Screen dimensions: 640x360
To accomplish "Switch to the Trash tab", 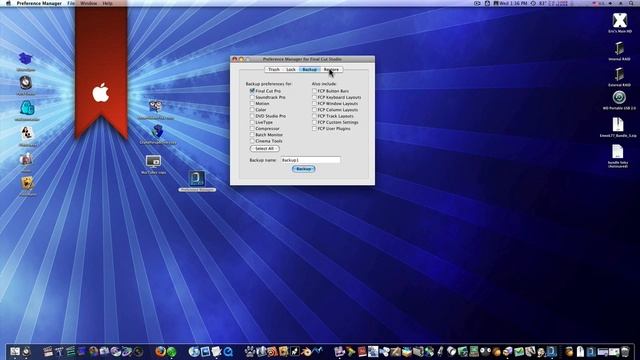I will click(x=274, y=69).
